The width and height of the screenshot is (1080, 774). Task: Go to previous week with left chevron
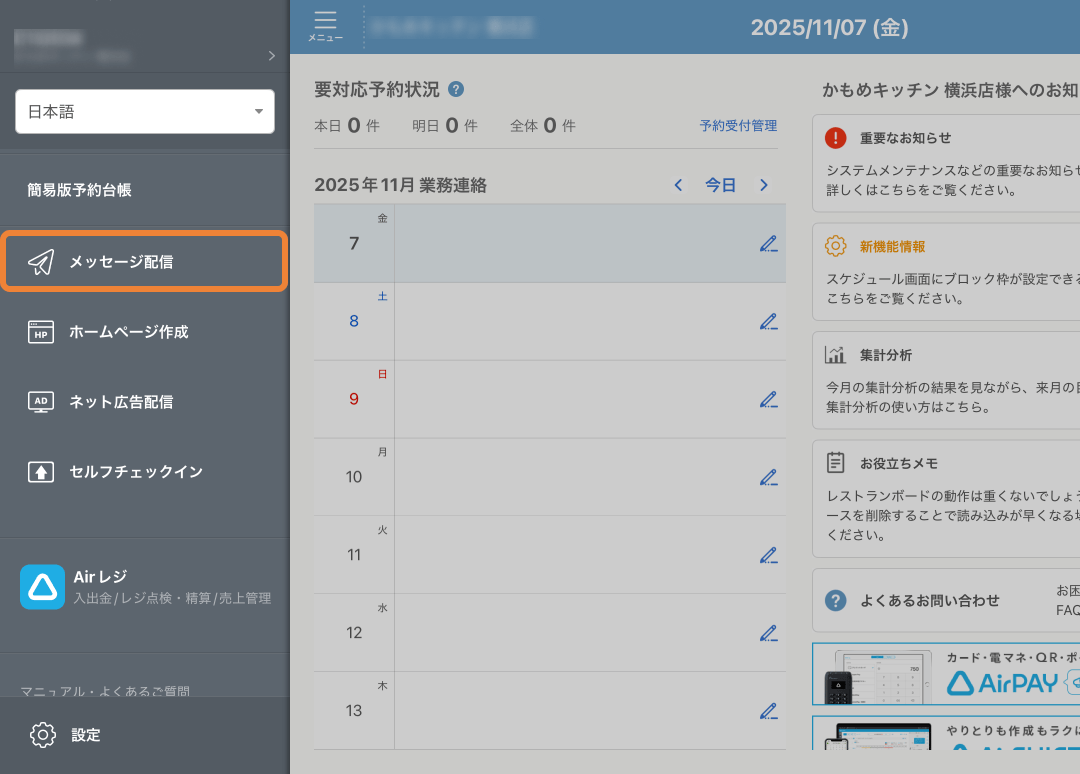click(x=678, y=185)
